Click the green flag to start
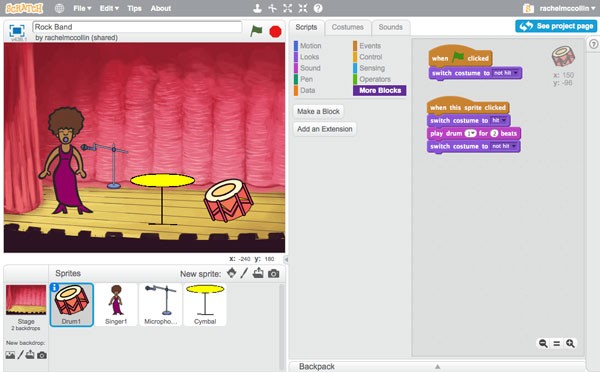The image size is (600, 372). click(256, 31)
